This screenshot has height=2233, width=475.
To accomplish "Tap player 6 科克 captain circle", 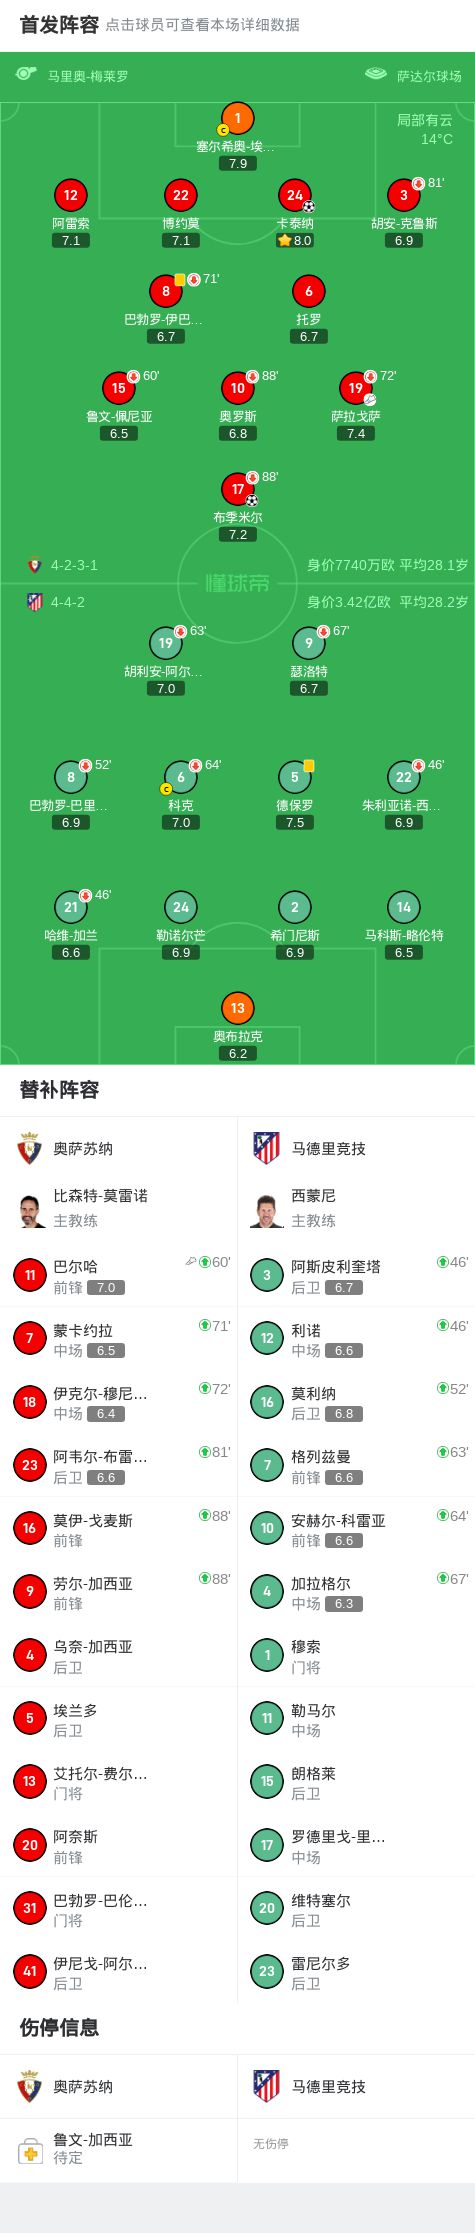I will click(180, 776).
